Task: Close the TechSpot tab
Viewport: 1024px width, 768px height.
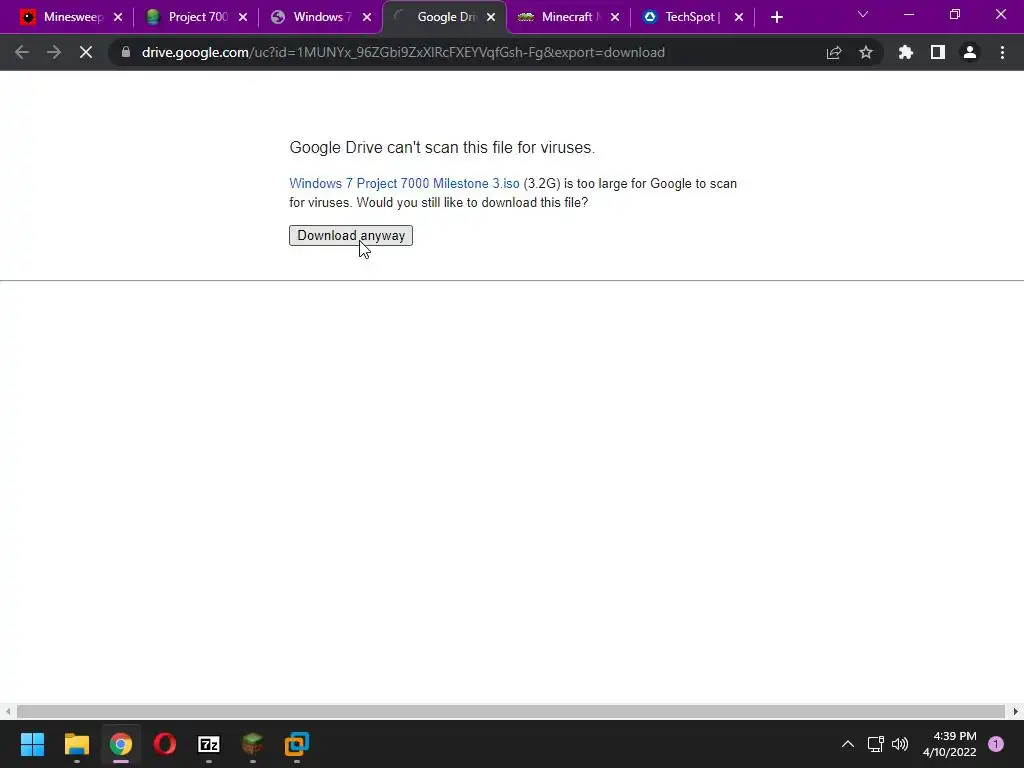Action: (x=739, y=17)
